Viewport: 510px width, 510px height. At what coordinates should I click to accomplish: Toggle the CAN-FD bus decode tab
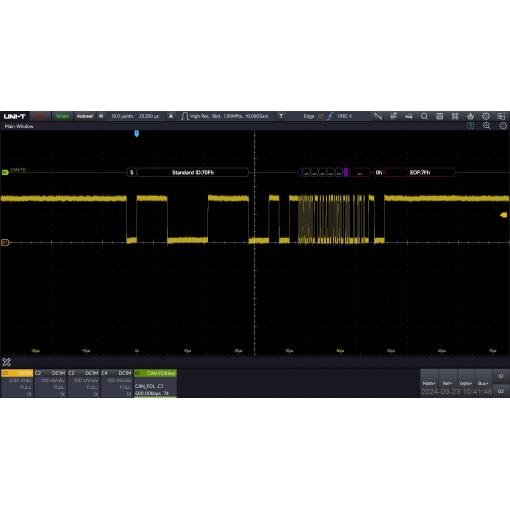[155, 373]
